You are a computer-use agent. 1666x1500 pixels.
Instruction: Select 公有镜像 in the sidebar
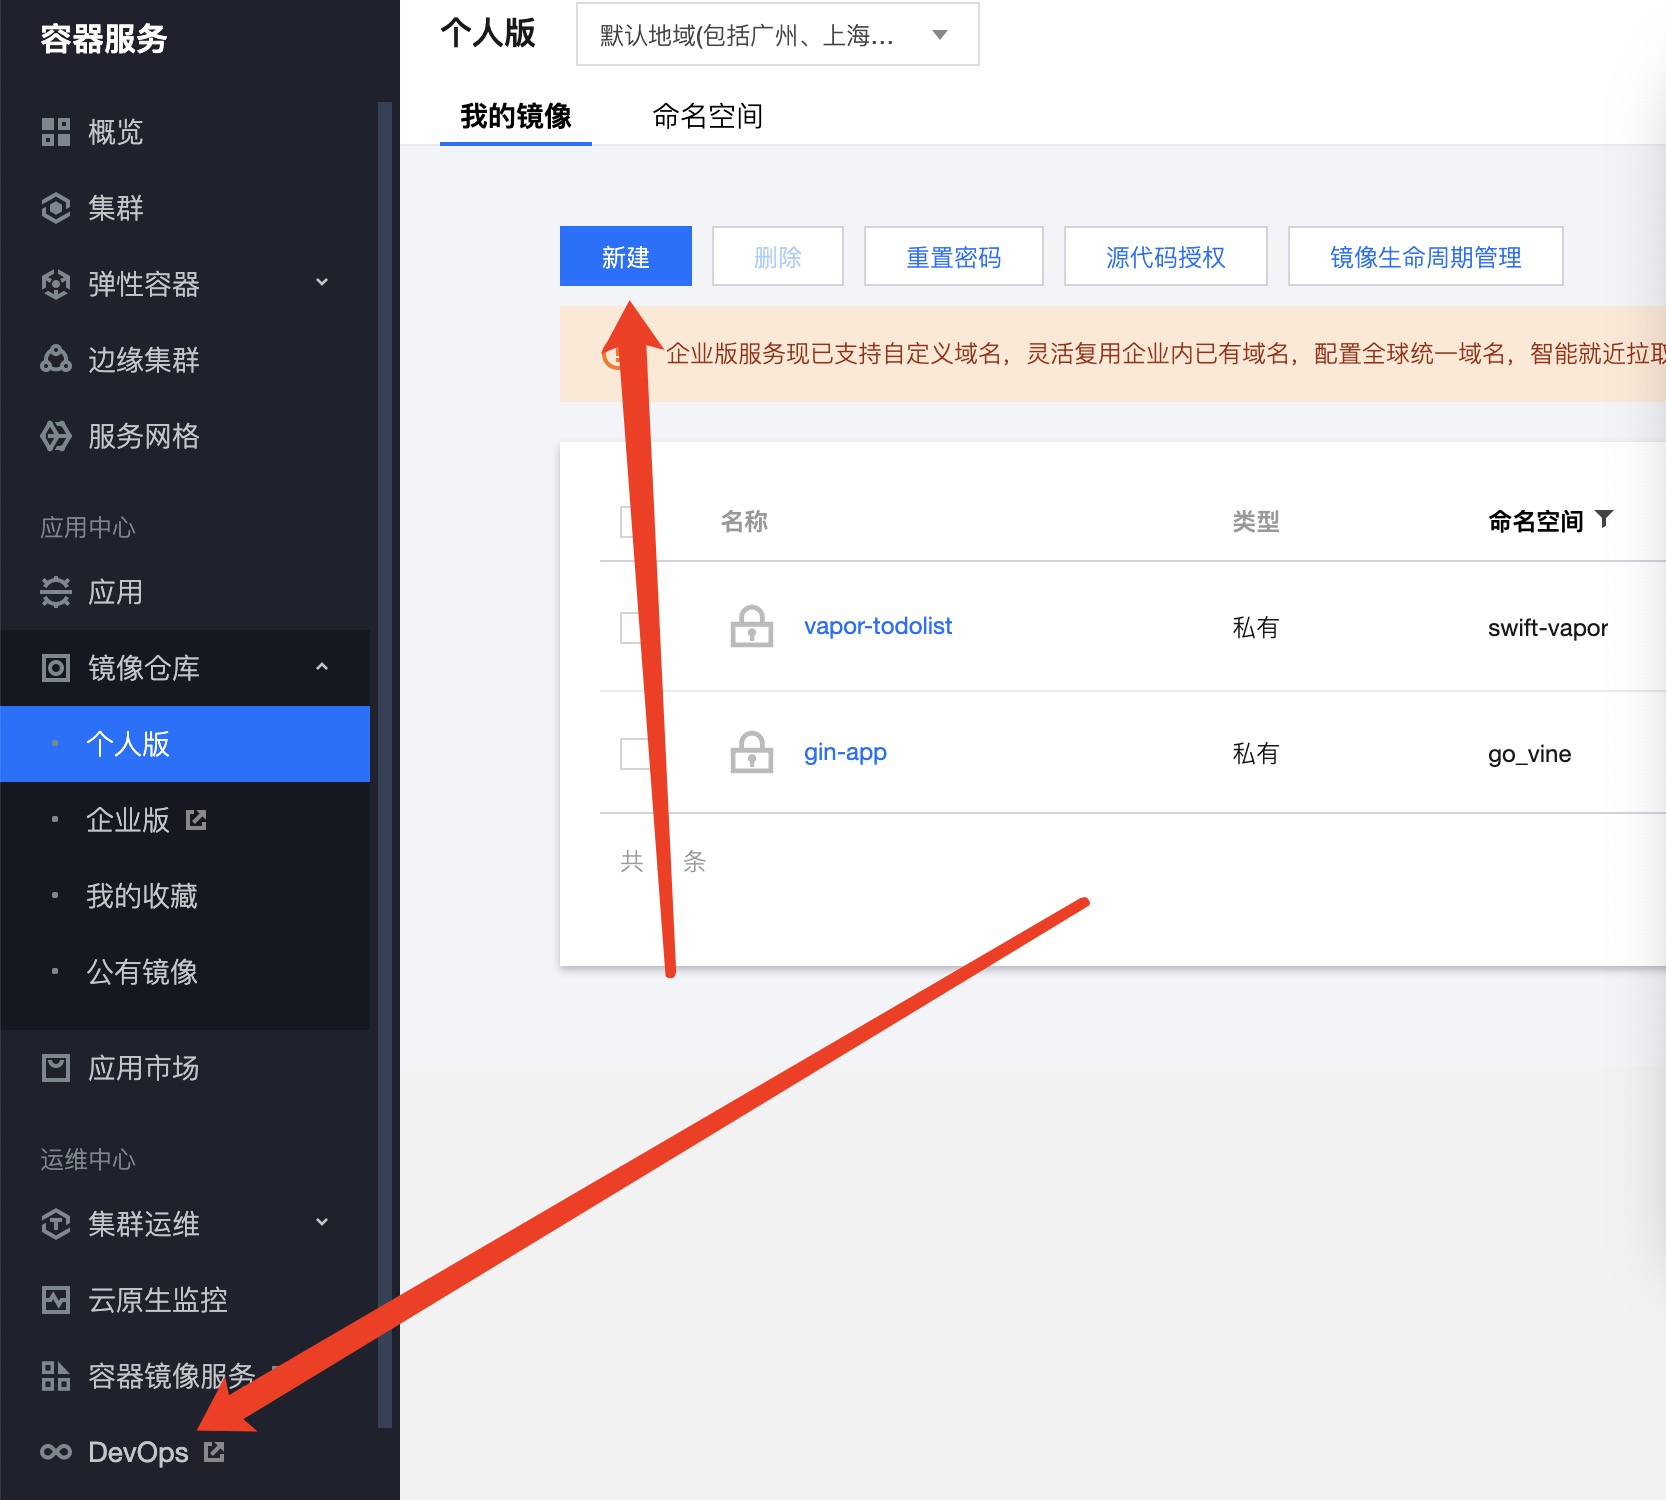point(142,972)
